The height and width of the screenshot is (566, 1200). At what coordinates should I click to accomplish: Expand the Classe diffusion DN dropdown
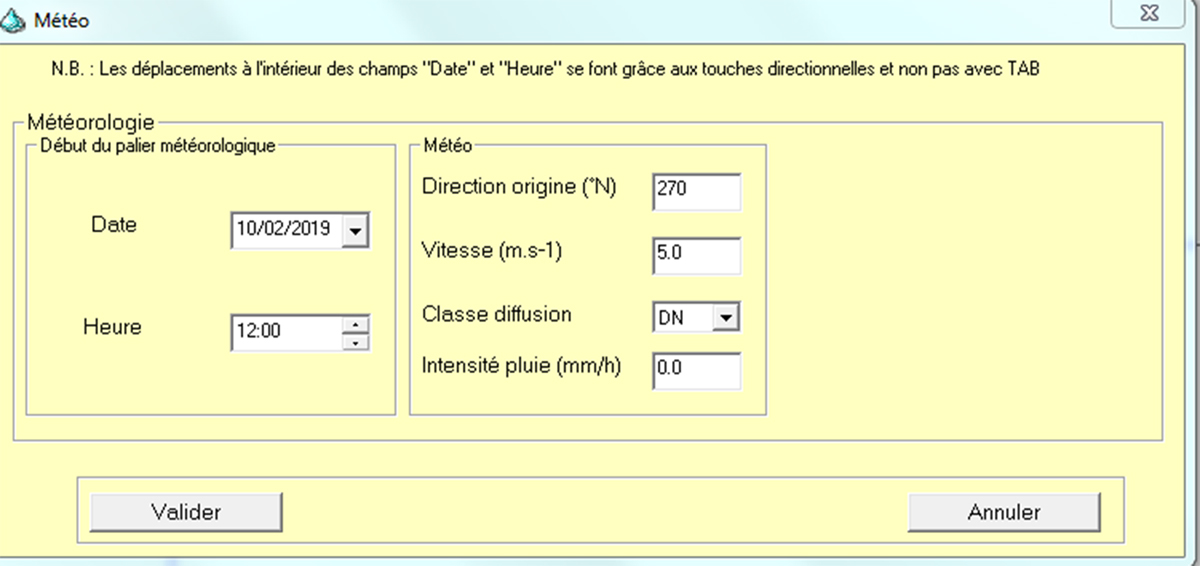(x=727, y=318)
